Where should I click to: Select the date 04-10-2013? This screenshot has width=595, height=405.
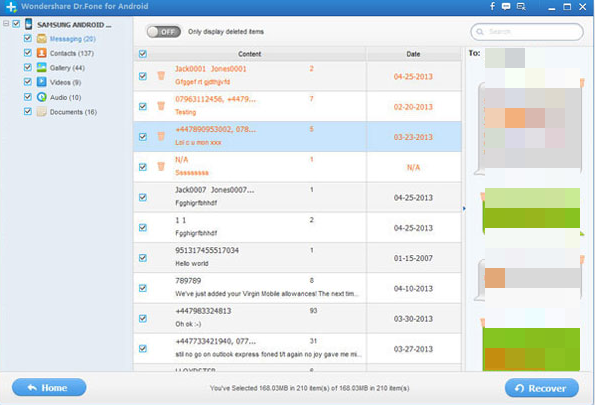tap(413, 288)
